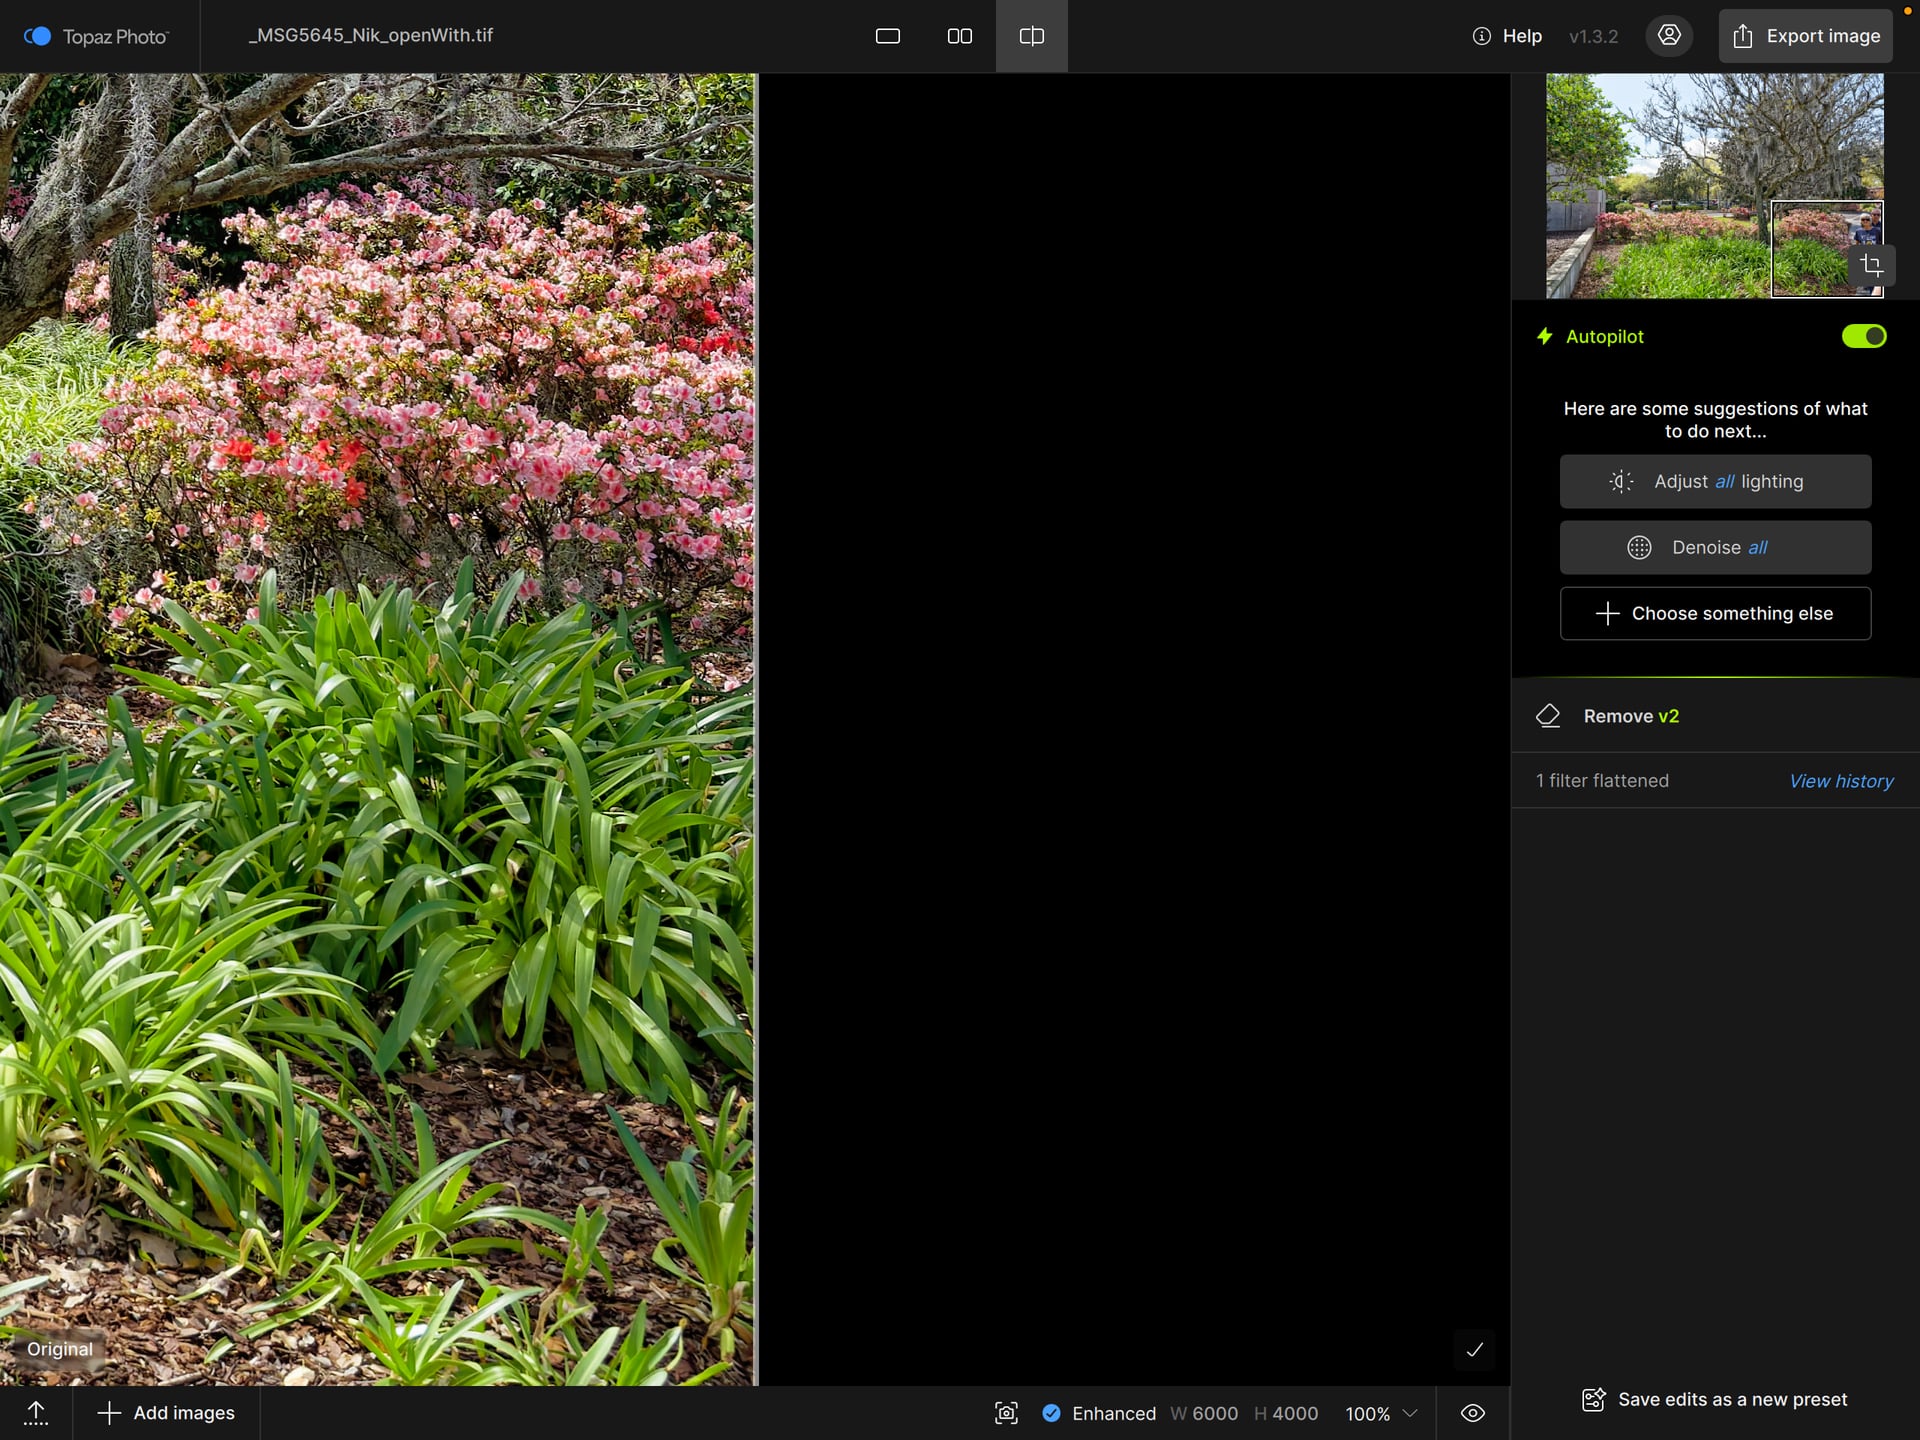This screenshot has height=1440, width=1920.
Task: Click the checkmark icon in the preview corner
Action: (x=1474, y=1350)
